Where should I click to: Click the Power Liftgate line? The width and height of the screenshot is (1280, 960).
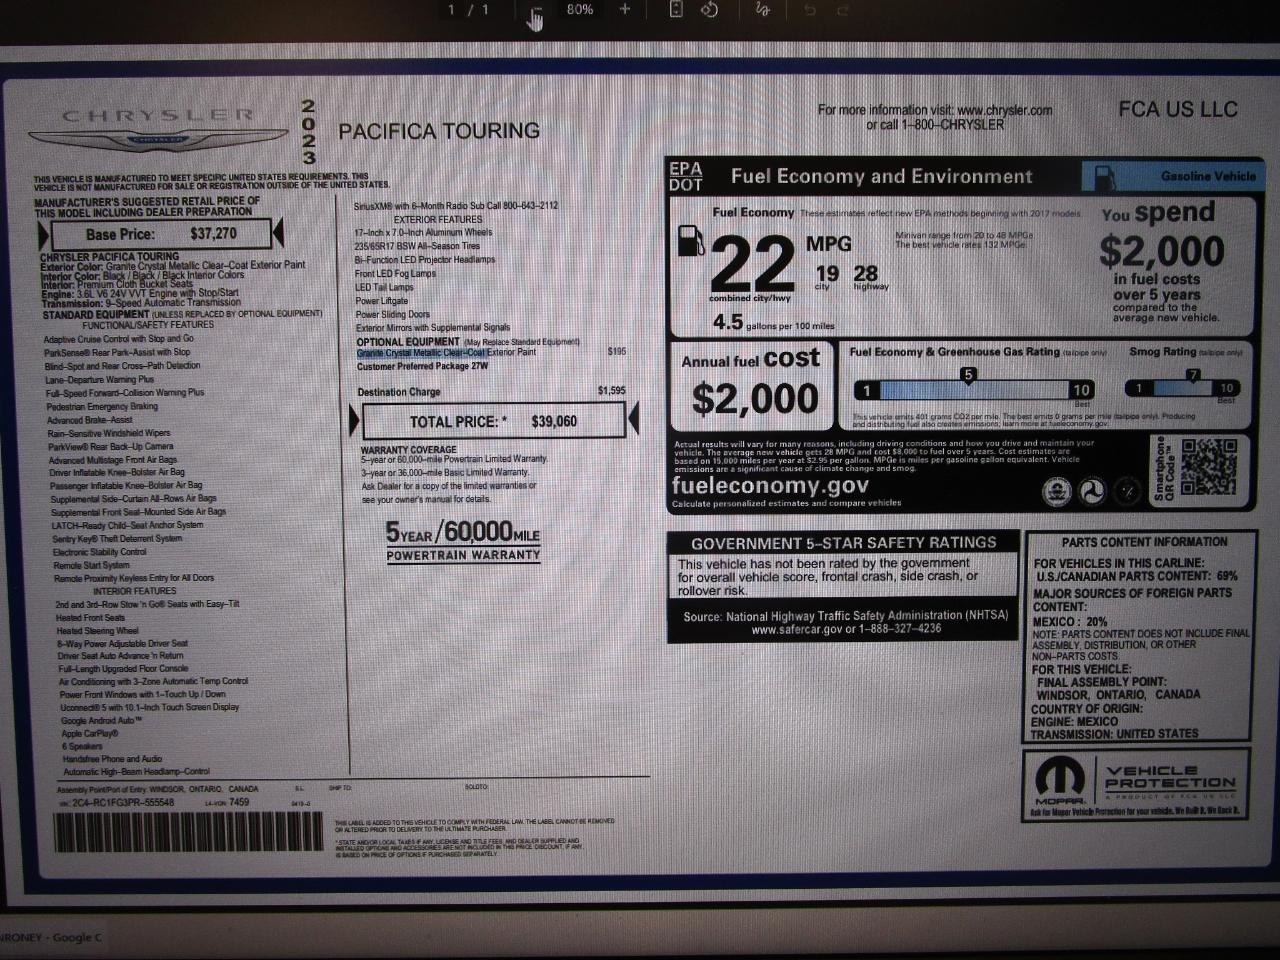click(x=382, y=301)
